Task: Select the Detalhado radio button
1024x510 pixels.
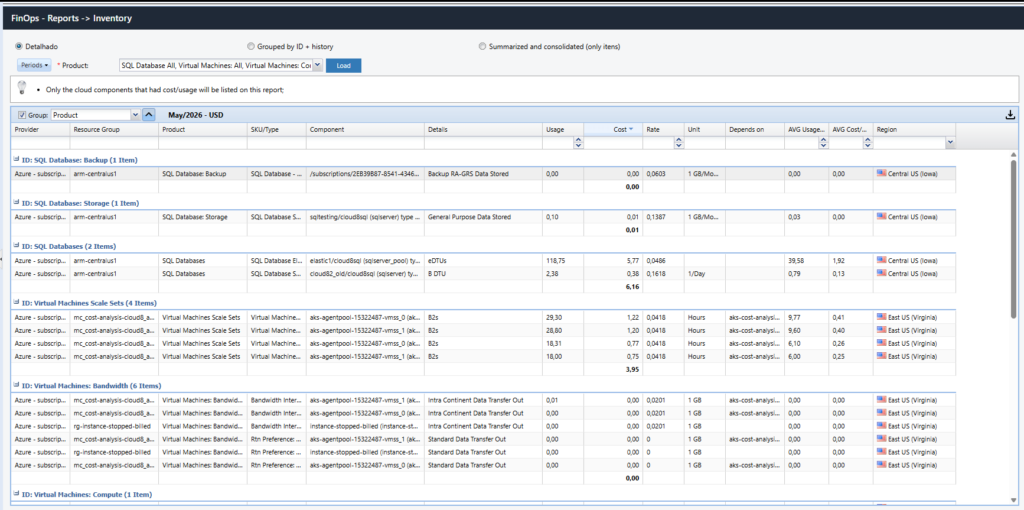Action: (x=18, y=46)
